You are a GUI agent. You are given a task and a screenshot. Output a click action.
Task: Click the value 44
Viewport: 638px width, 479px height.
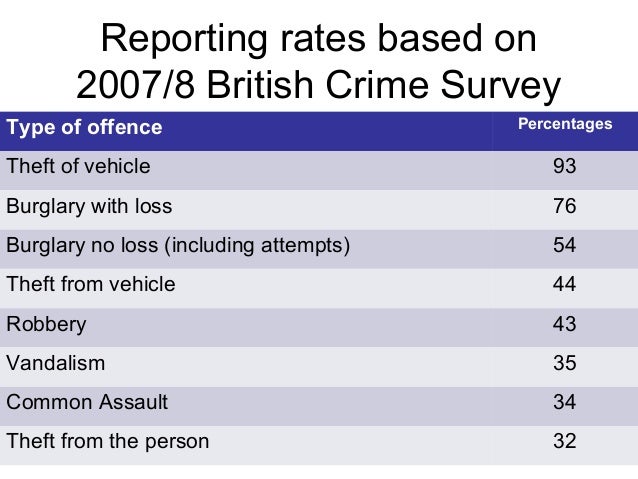click(564, 284)
